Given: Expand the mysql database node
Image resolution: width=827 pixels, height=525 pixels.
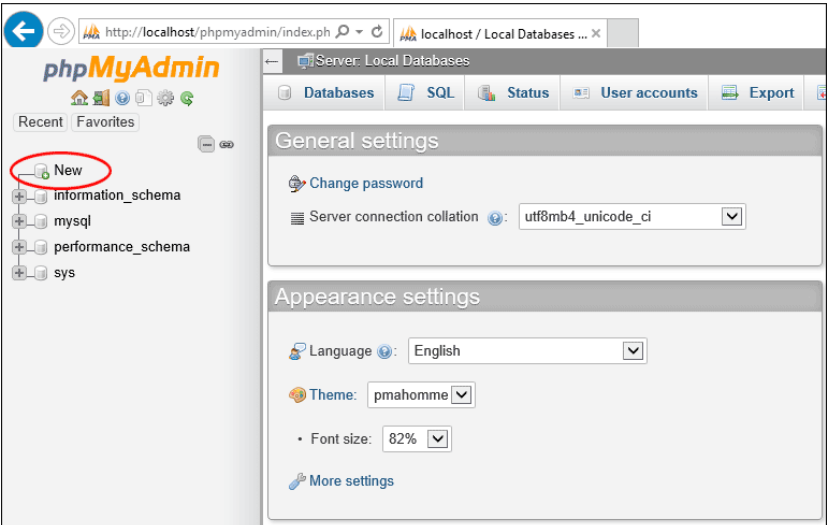Looking at the screenshot, I should pyautogui.click(x=20, y=221).
